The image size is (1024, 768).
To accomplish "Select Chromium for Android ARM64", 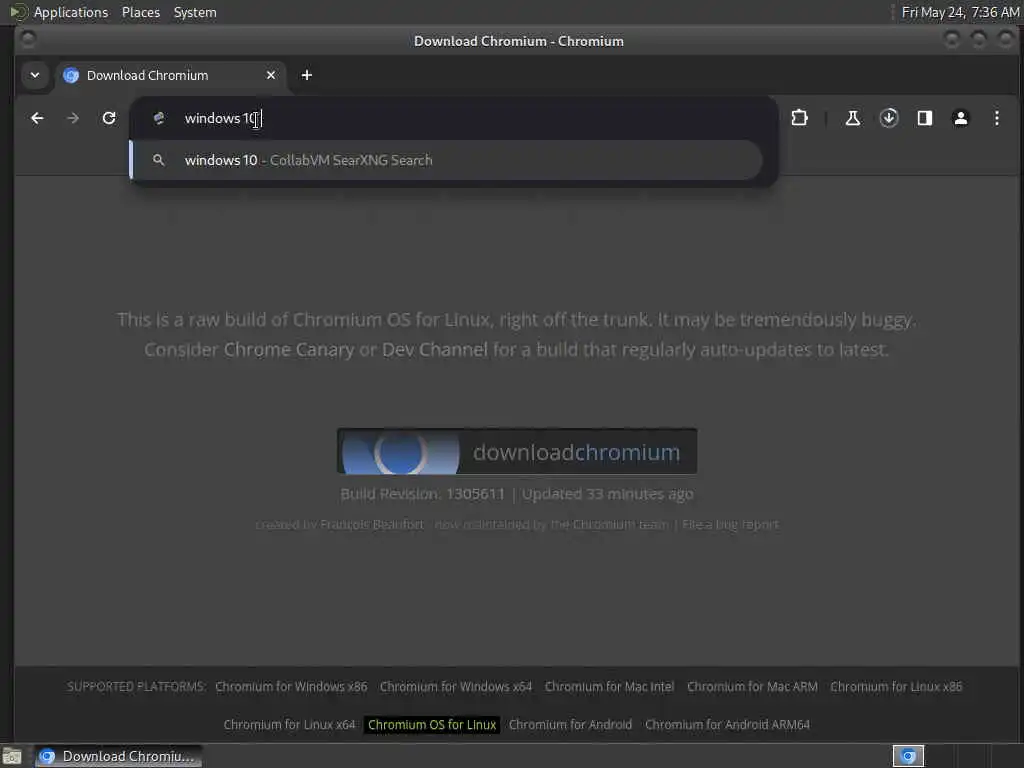I will click(728, 725).
